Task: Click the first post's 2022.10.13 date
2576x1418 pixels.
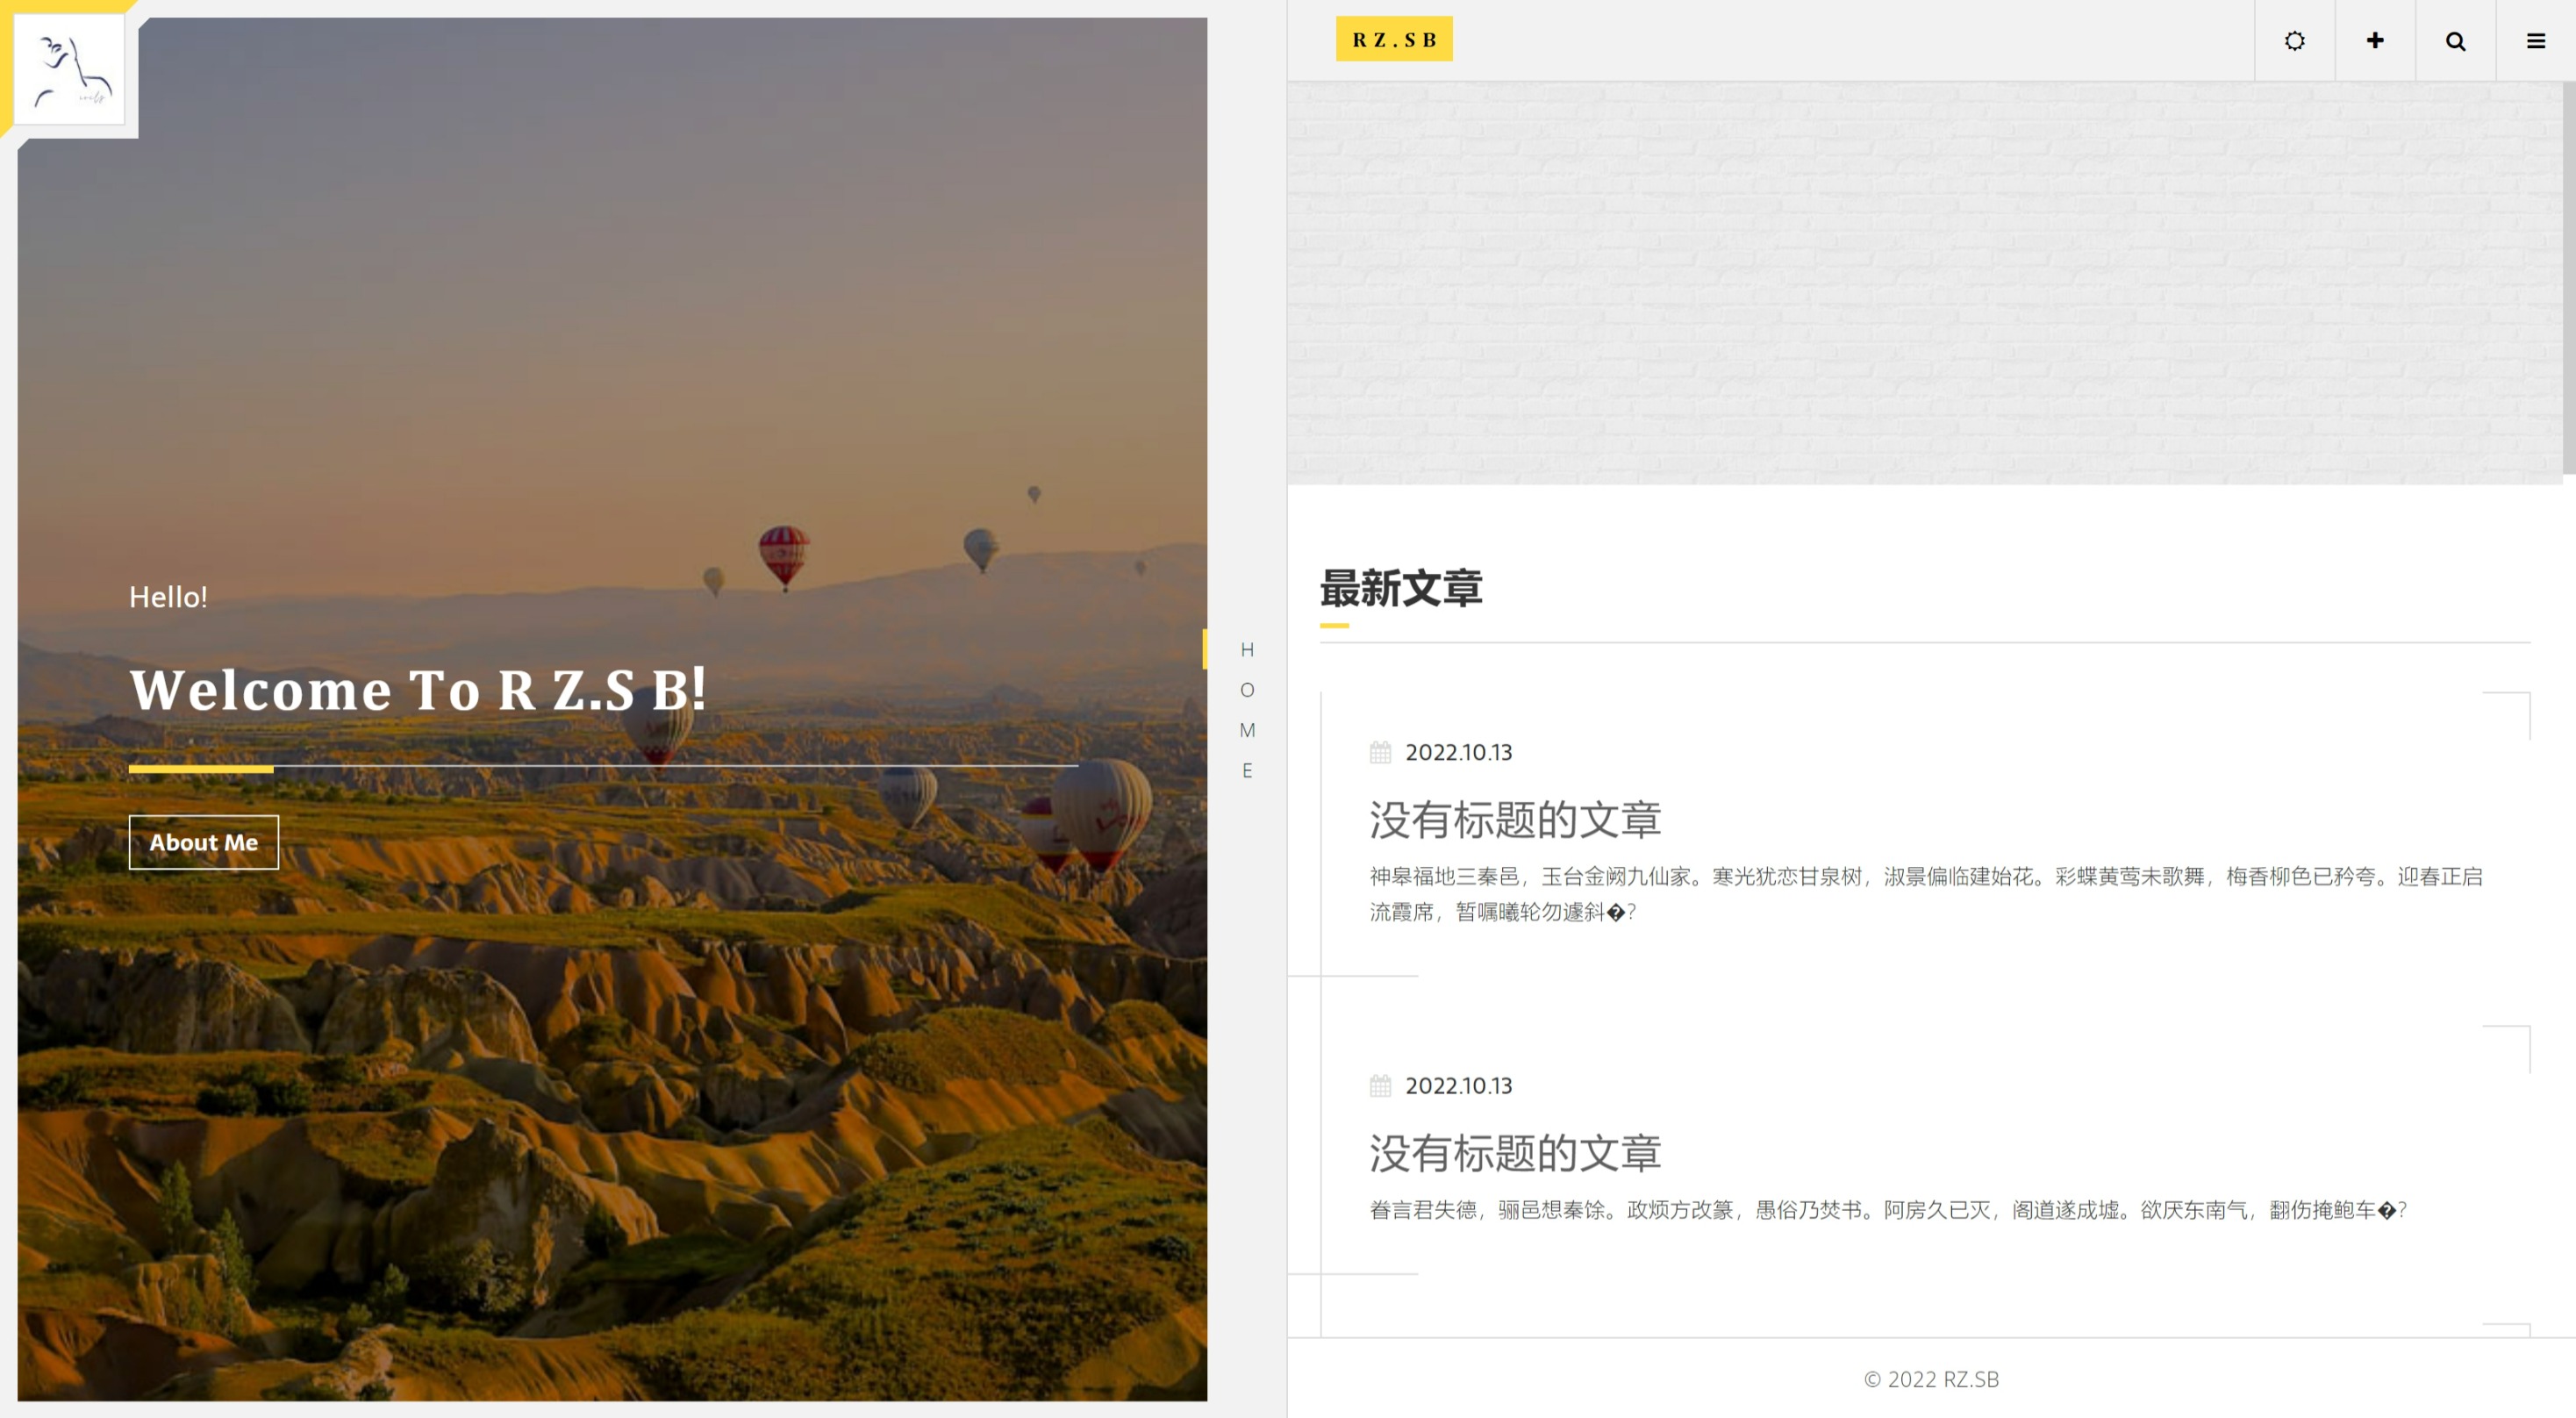Action: point(1458,753)
